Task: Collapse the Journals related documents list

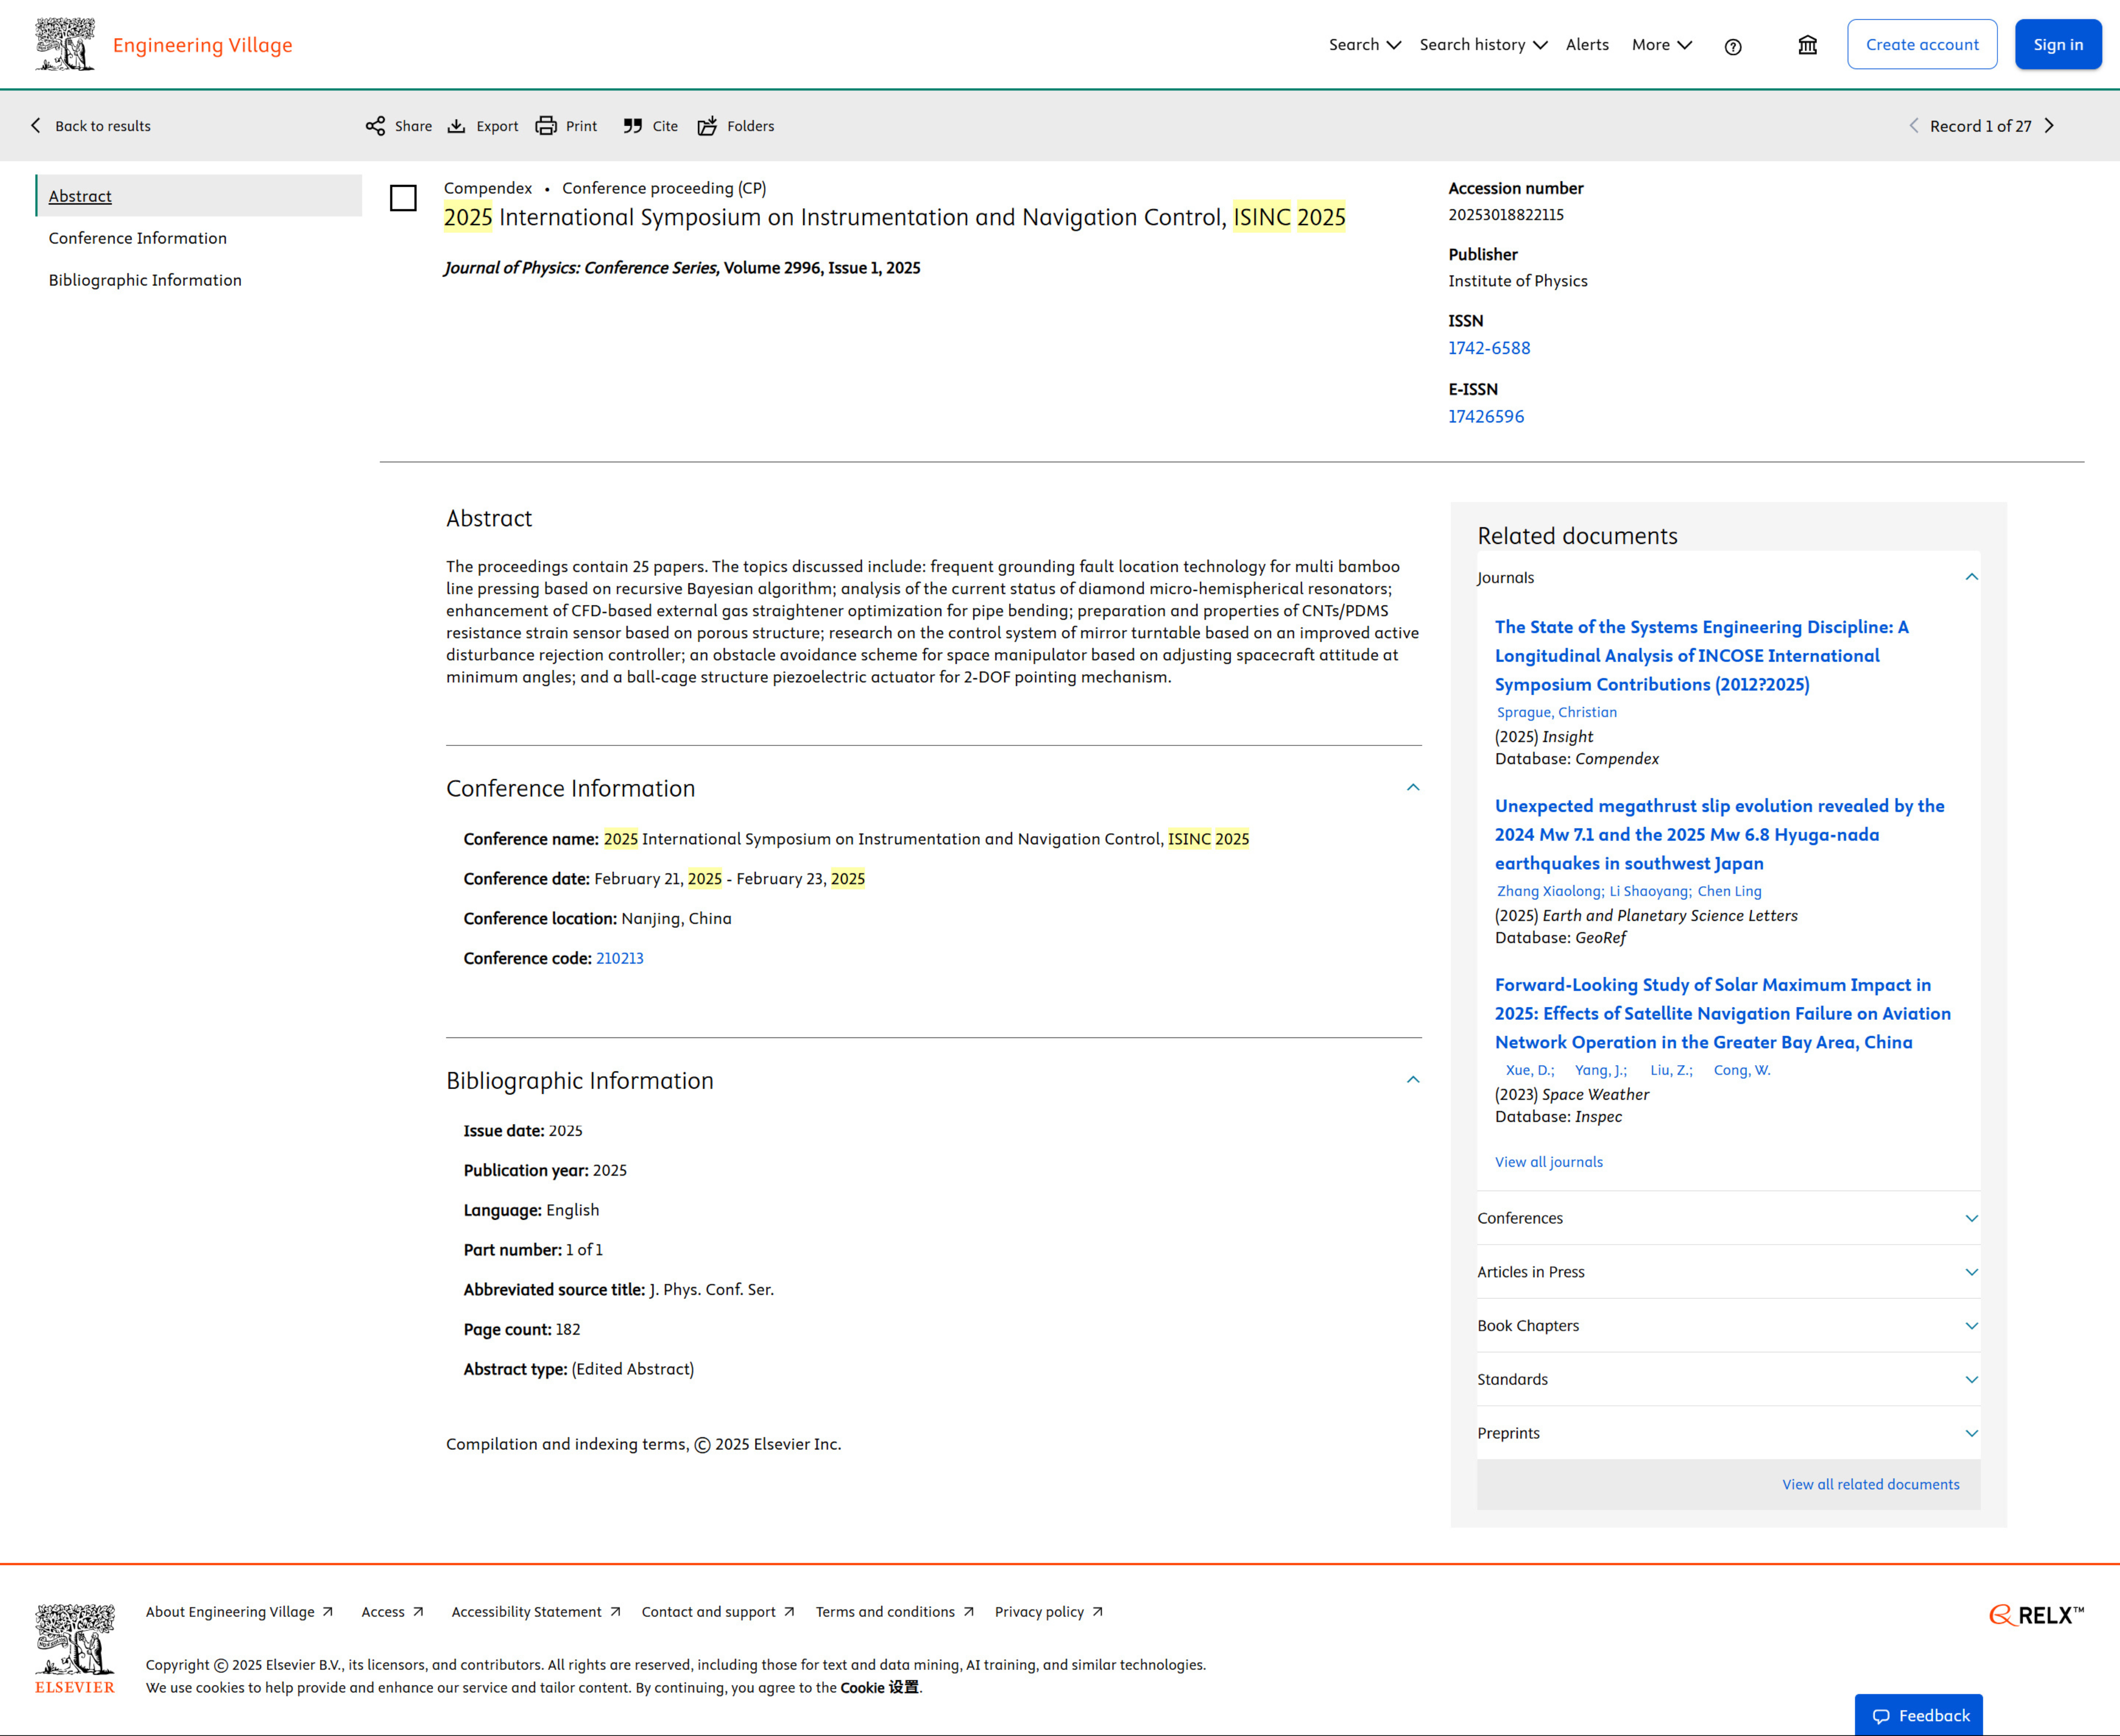Action: click(1971, 577)
